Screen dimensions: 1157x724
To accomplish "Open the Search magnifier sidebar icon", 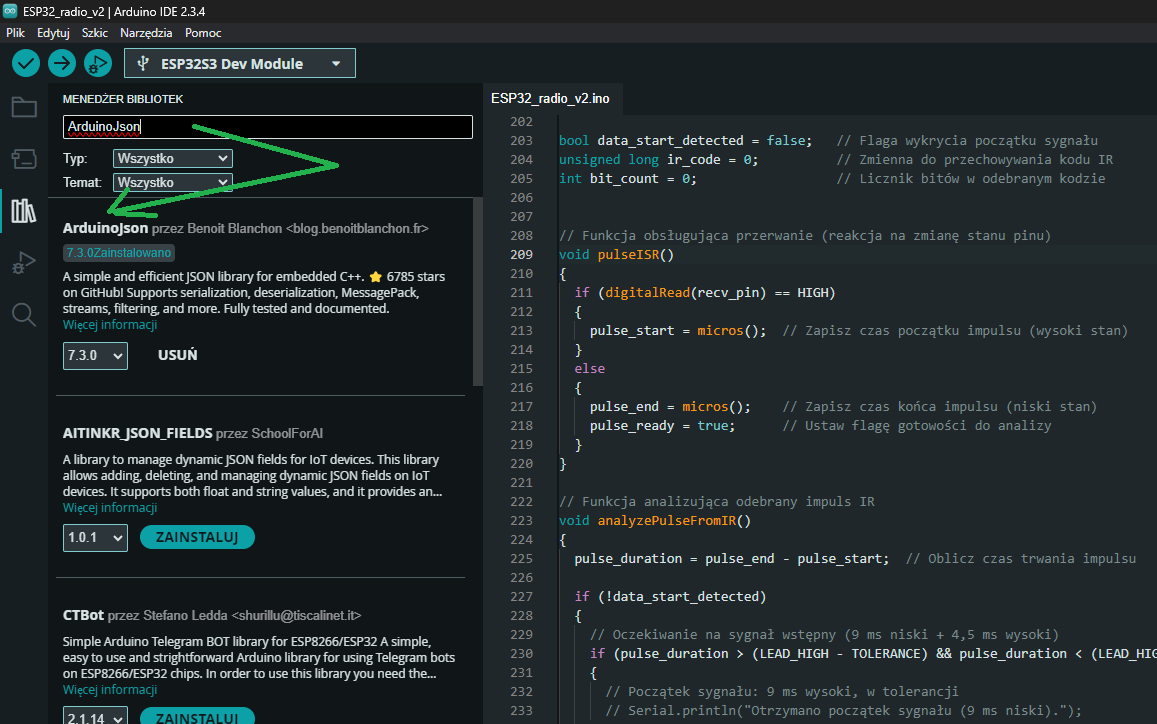I will [x=24, y=314].
